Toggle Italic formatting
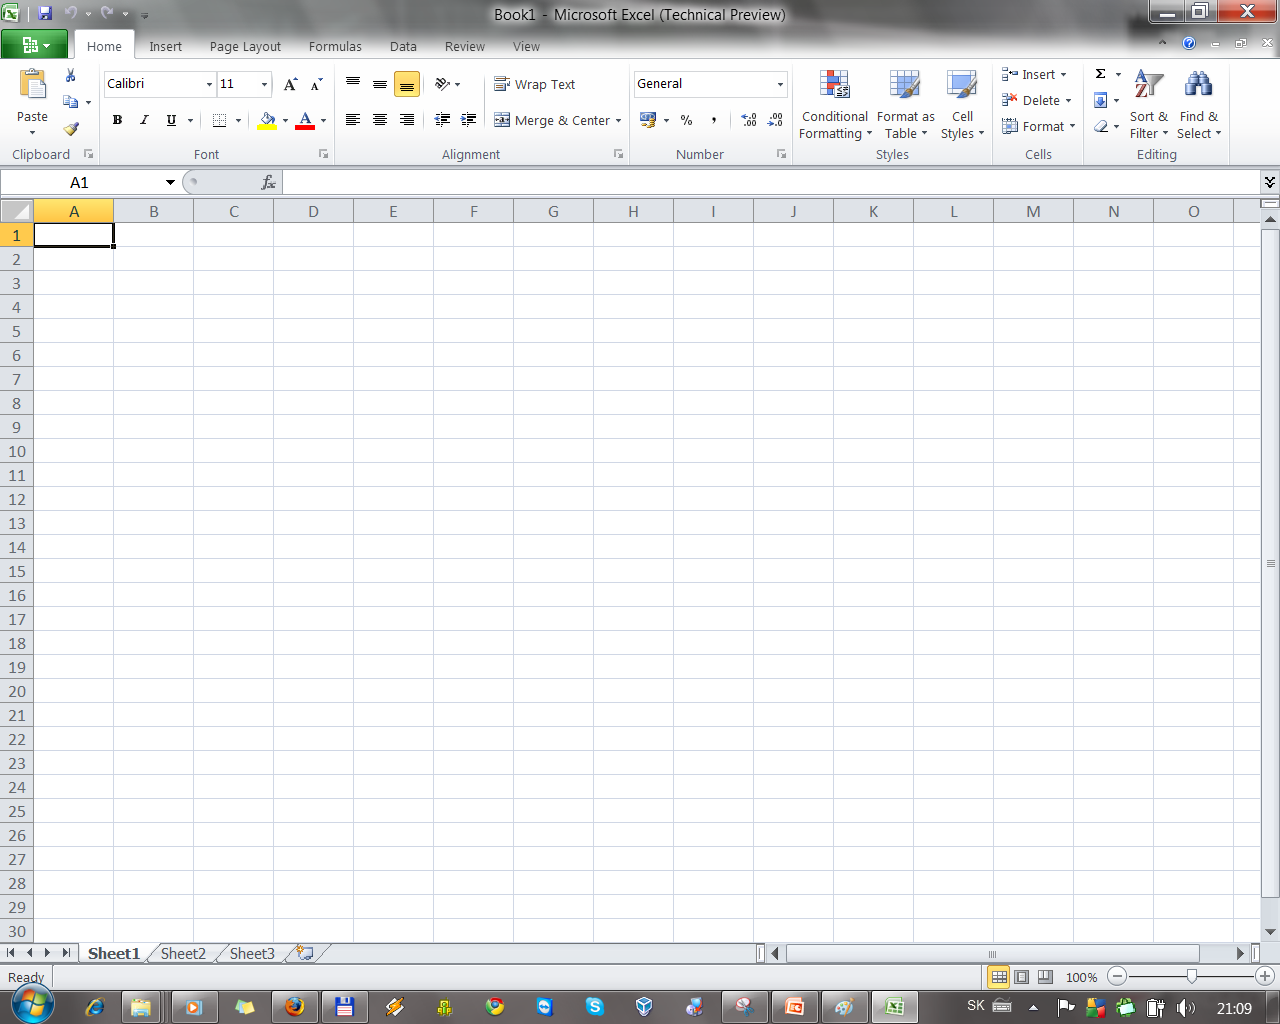 pos(144,120)
